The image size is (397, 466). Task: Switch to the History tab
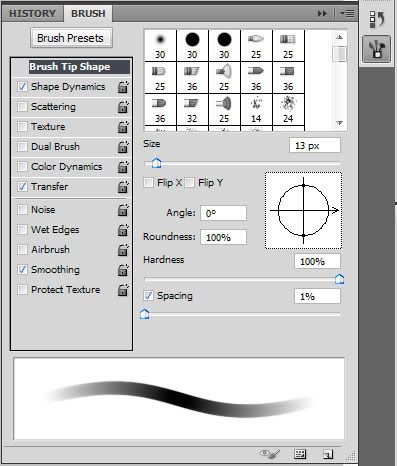pos(32,14)
